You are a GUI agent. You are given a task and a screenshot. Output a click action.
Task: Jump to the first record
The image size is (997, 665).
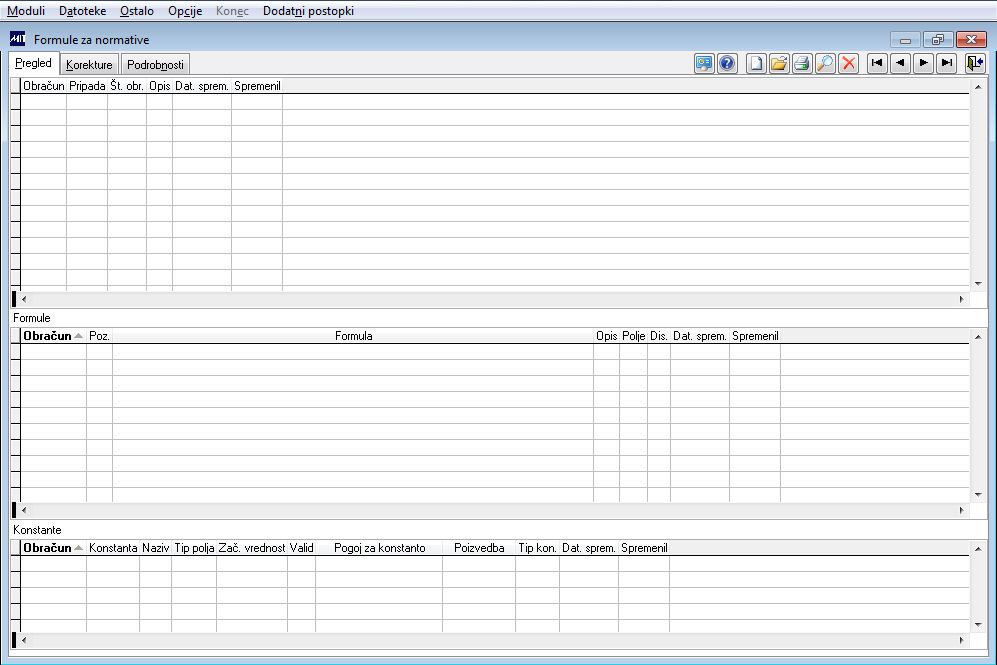coord(877,63)
